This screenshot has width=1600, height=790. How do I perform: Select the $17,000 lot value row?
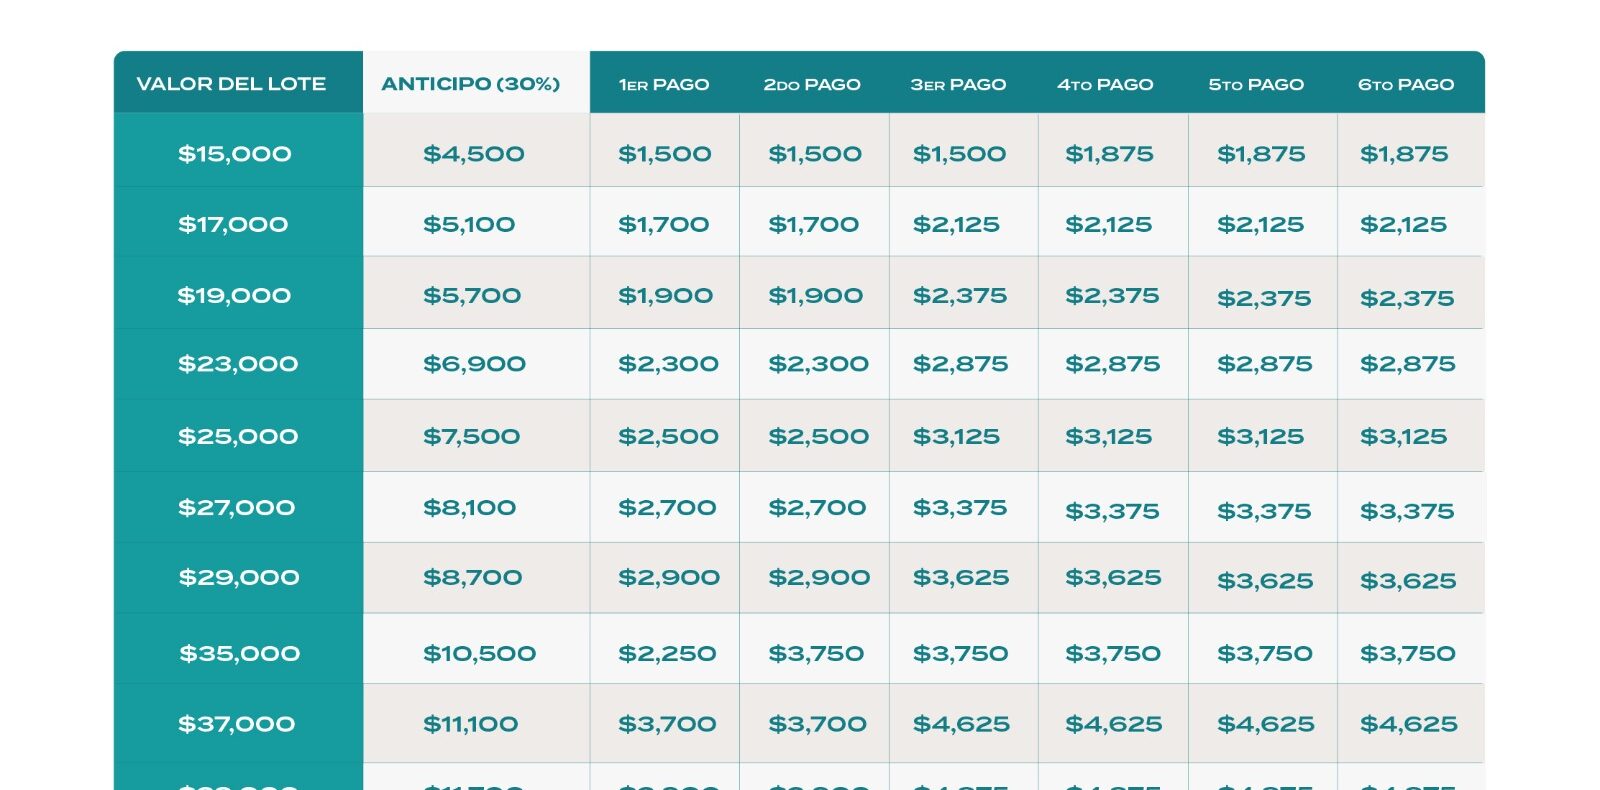tap(799, 222)
